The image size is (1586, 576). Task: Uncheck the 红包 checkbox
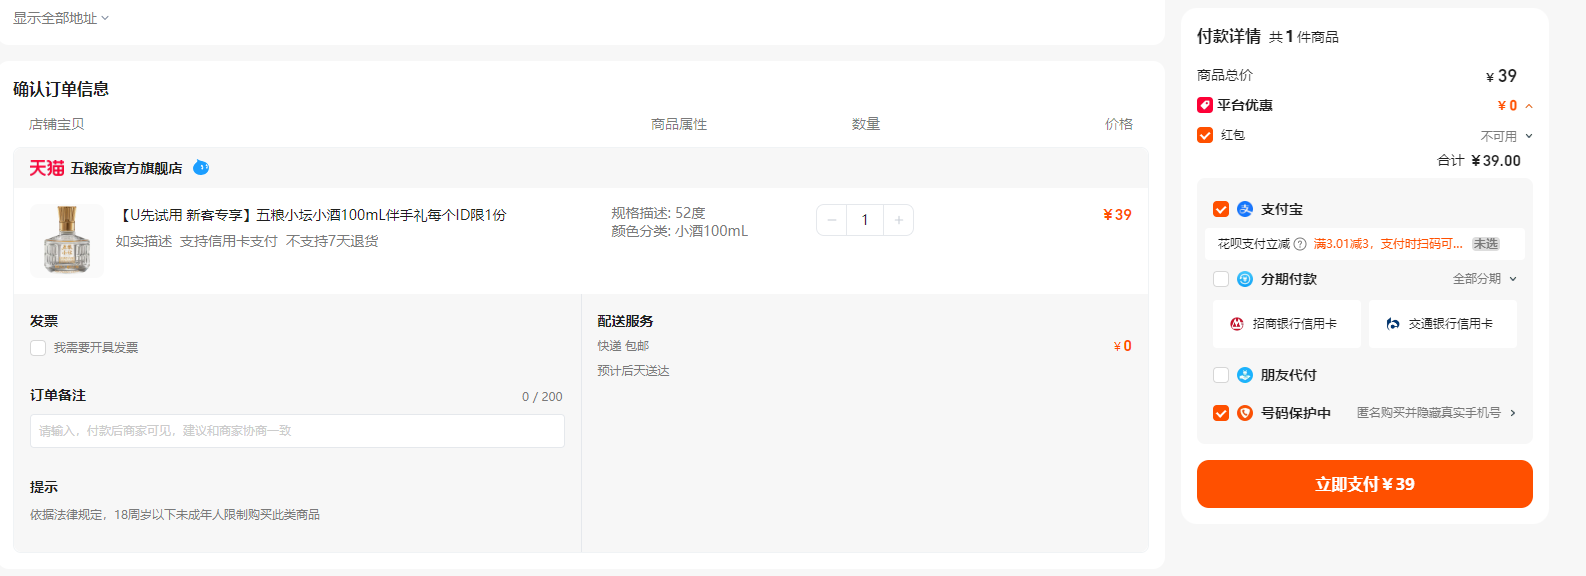tap(1205, 135)
